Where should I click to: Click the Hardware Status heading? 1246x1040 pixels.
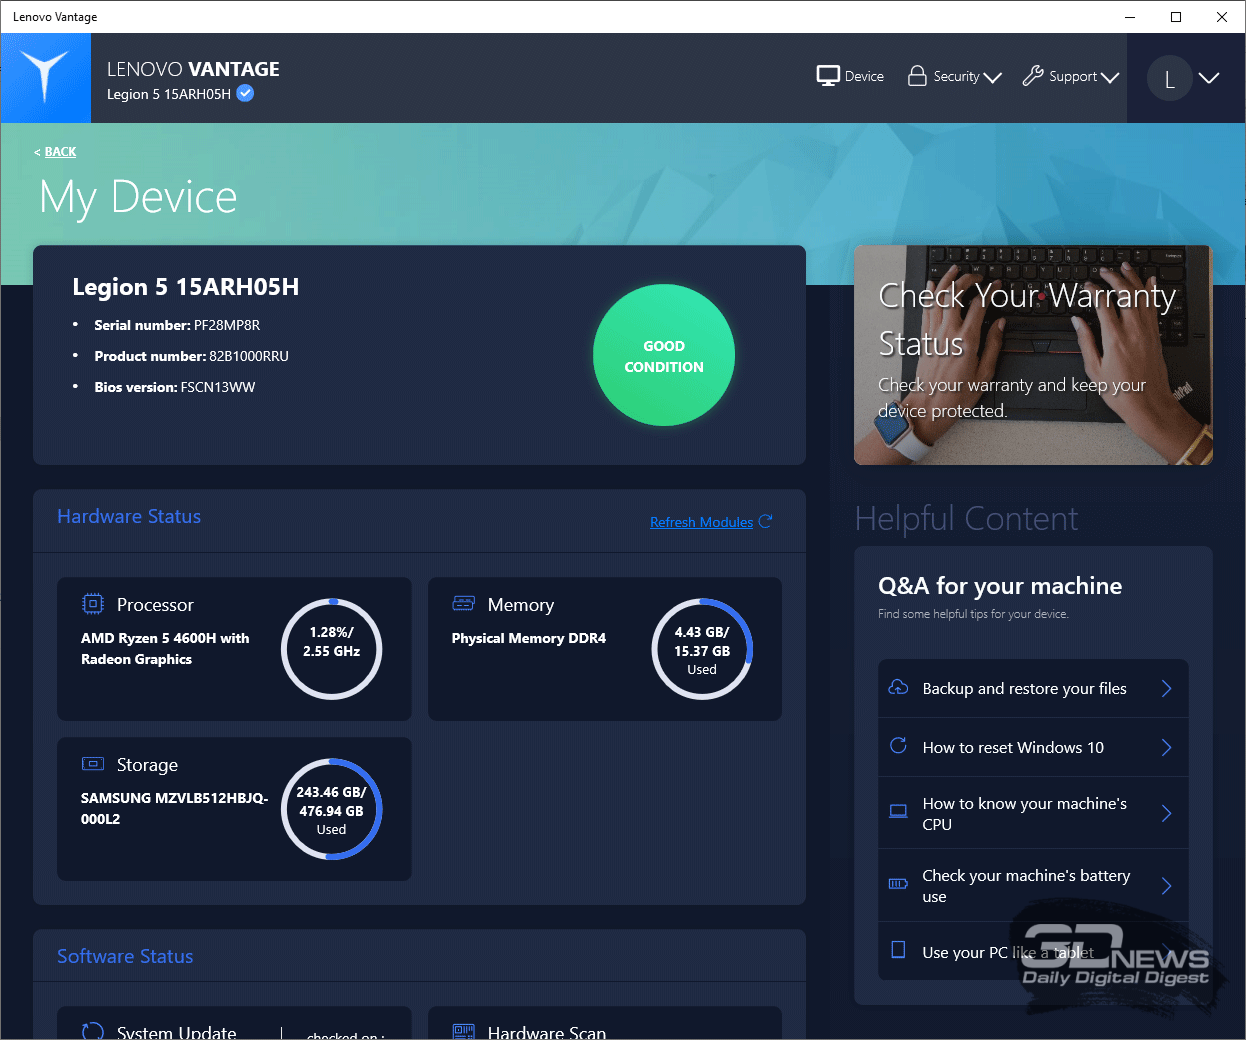tap(129, 516)
